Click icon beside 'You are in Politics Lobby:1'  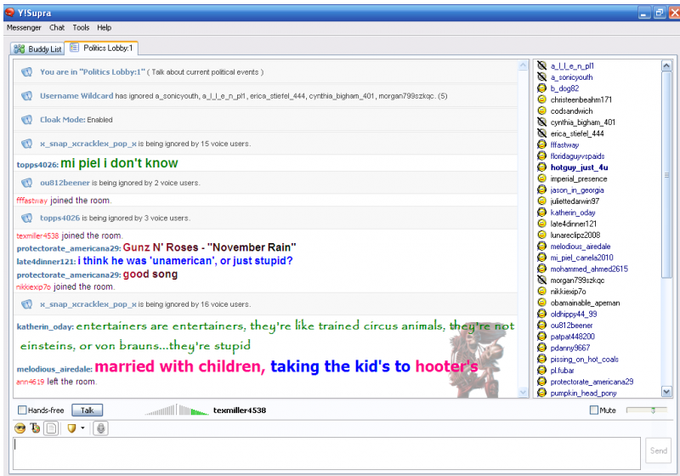pyautogui.click(x=26, y=72)
